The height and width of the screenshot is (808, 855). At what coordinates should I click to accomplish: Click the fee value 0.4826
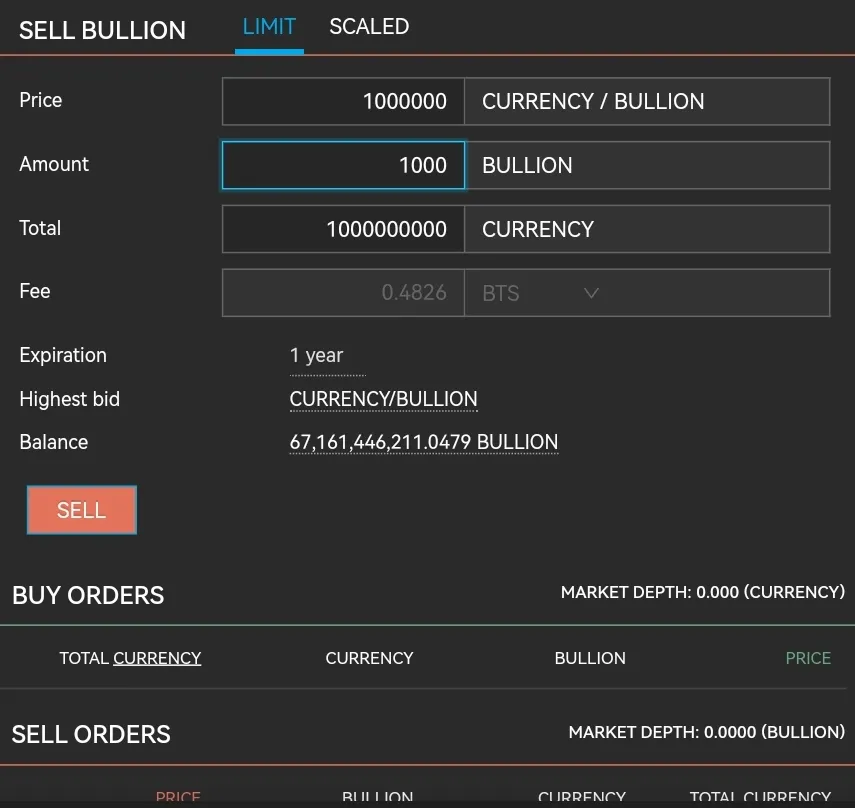point(414,293)
